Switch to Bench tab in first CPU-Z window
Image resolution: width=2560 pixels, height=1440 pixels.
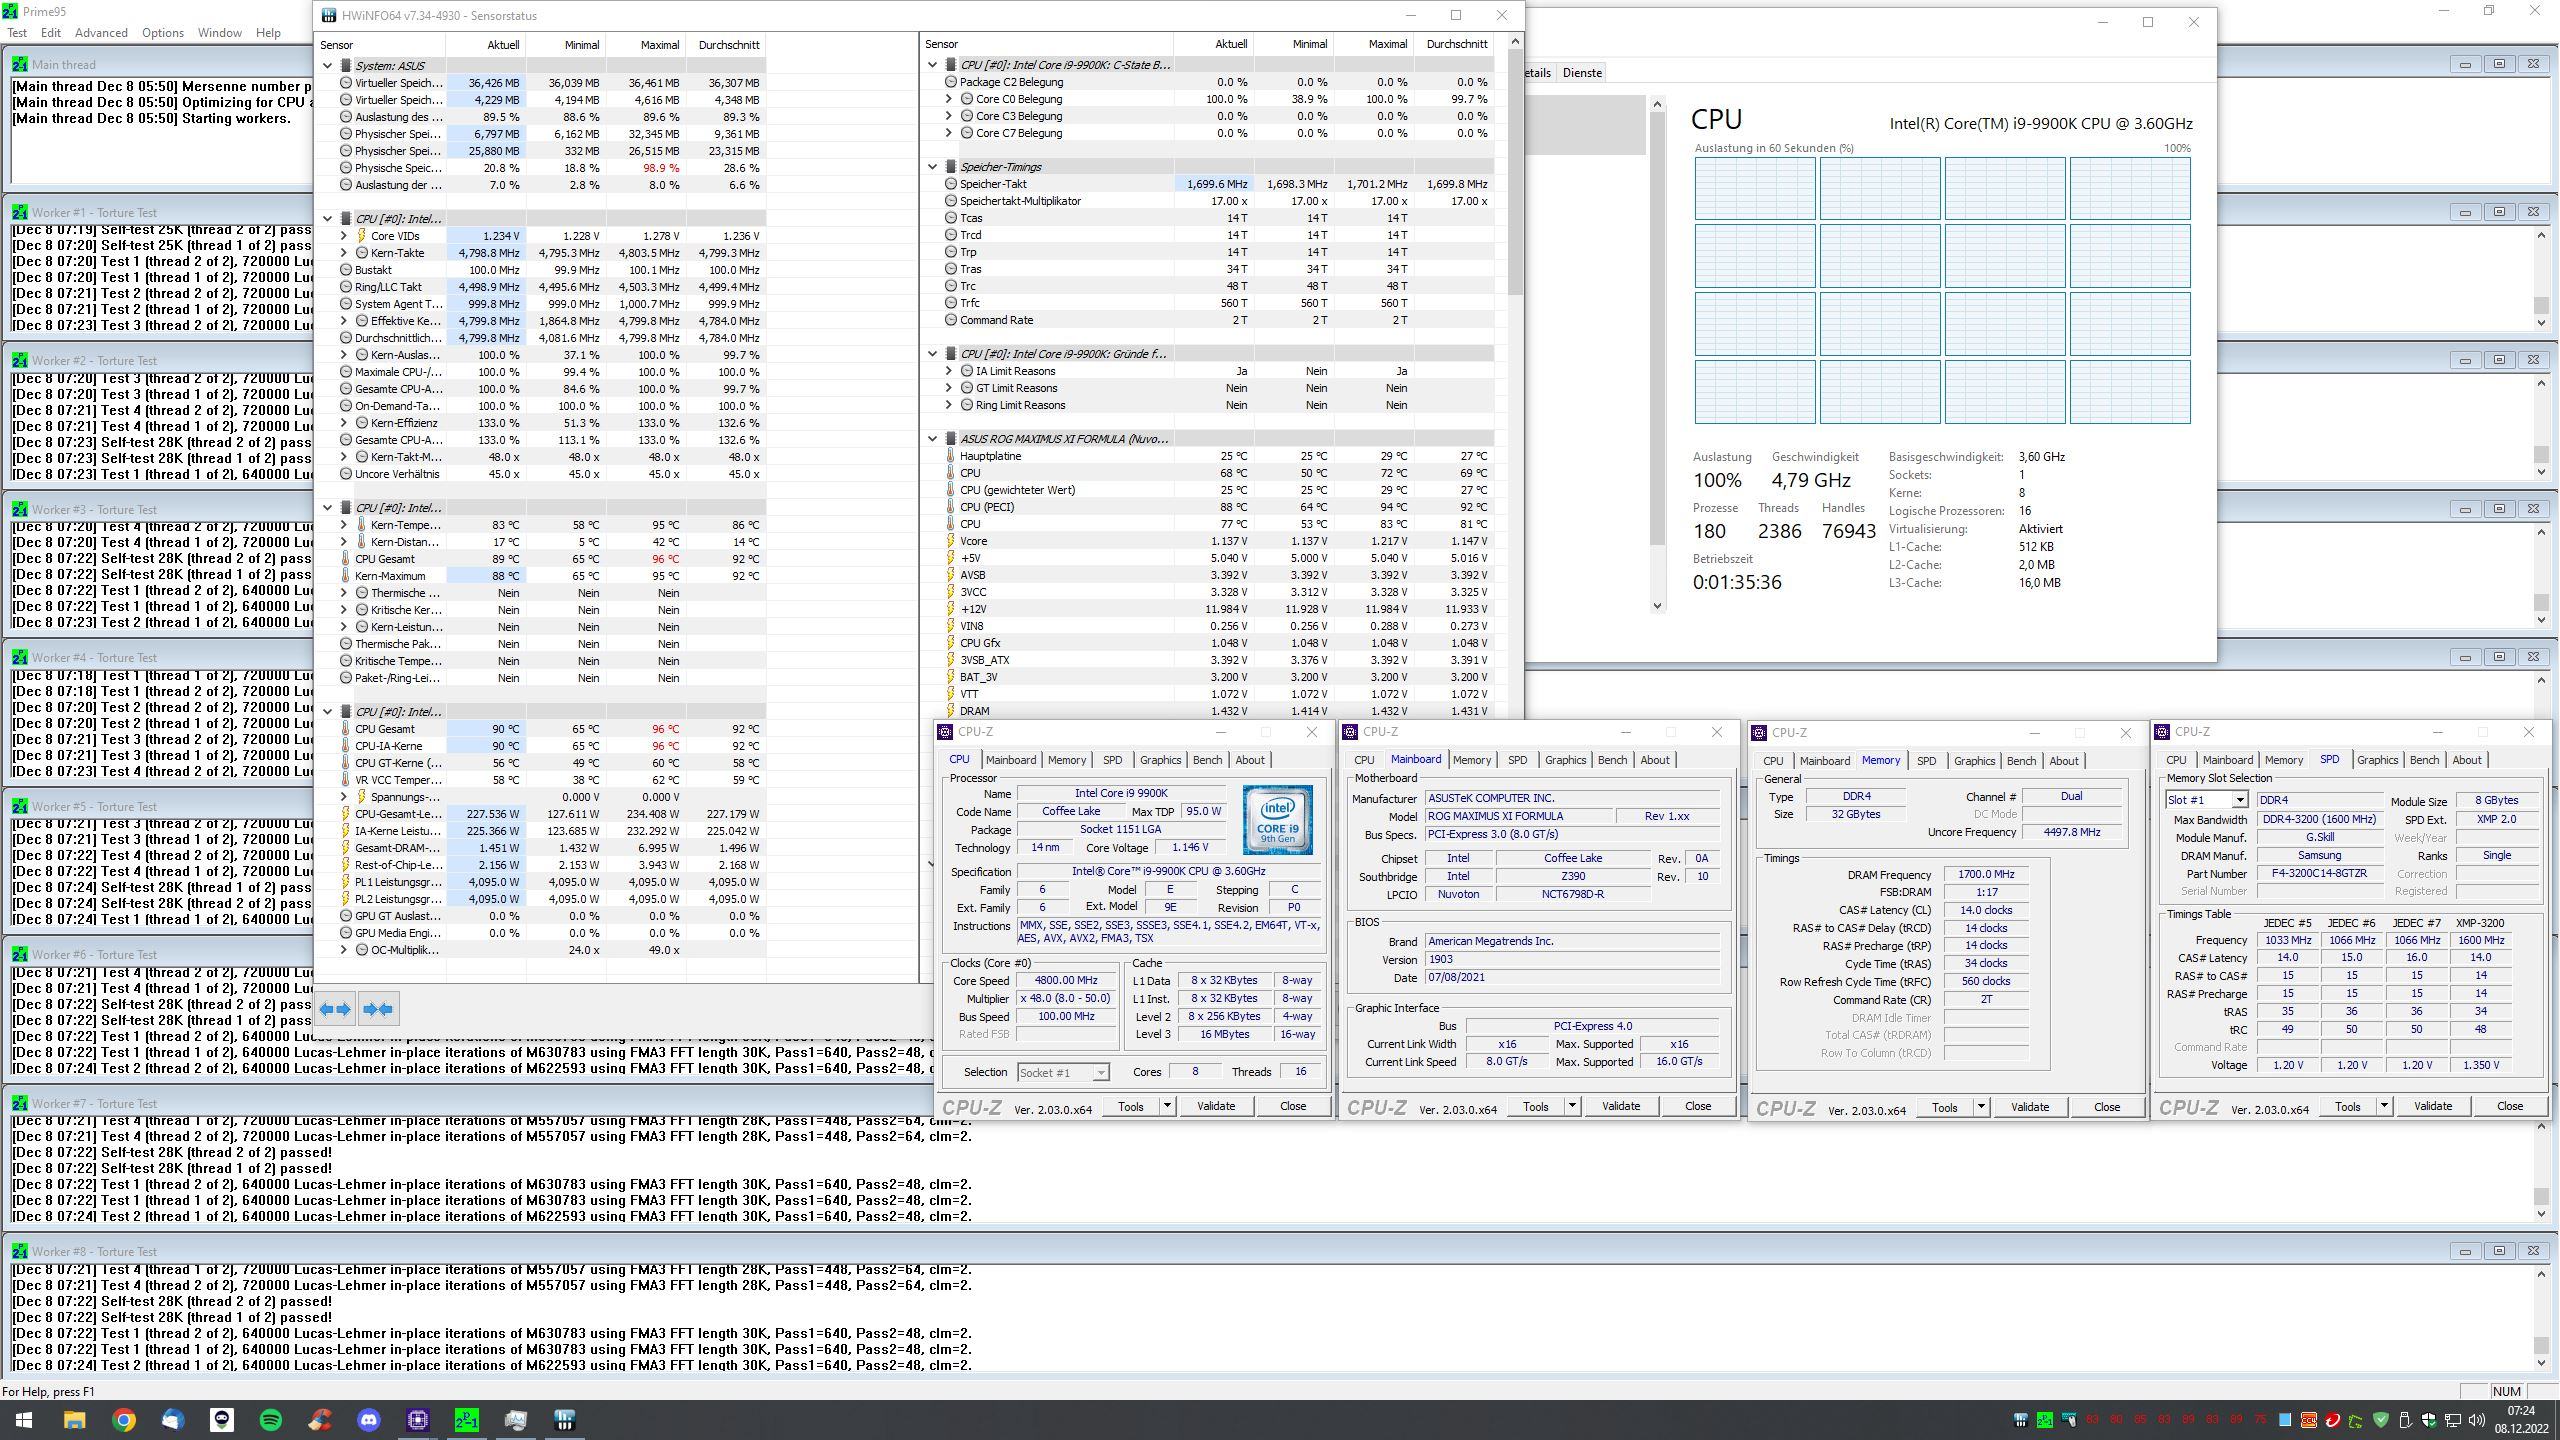pos(1207,760)
